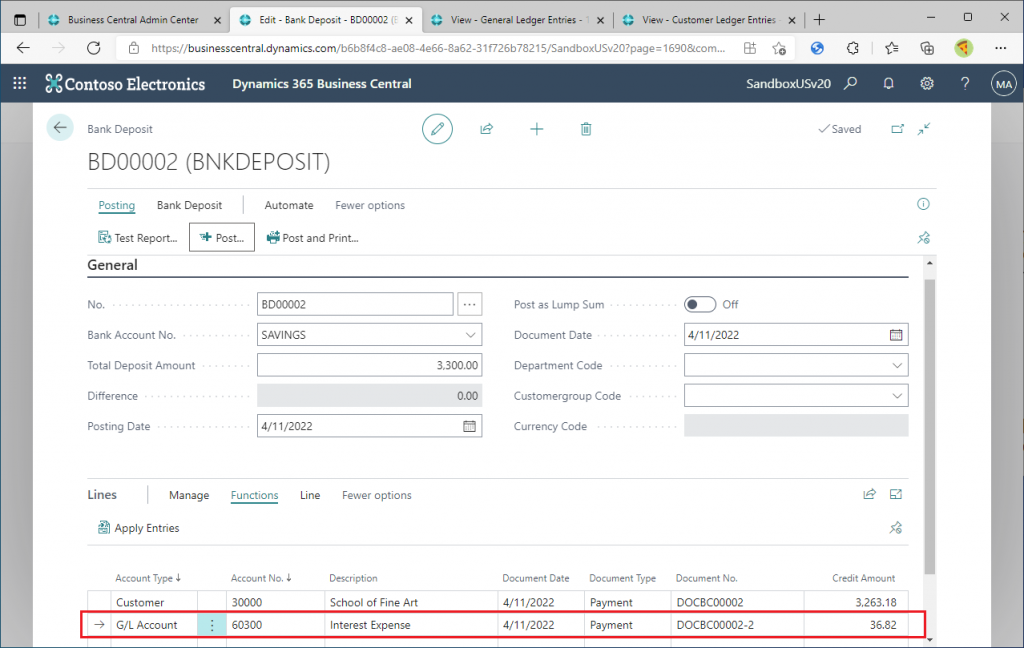Click the Customer account type cell
The image size is (1024, 648).
click(154, 602)
